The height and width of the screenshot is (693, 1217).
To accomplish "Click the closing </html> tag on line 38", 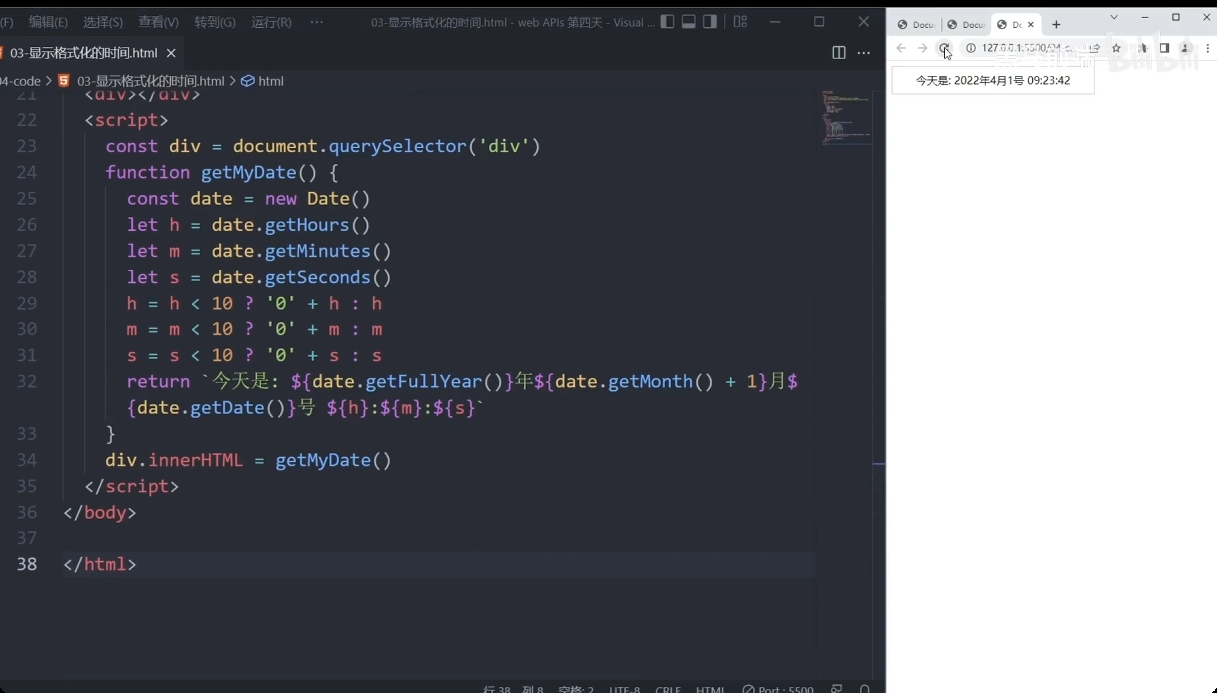I will (99, 564).
